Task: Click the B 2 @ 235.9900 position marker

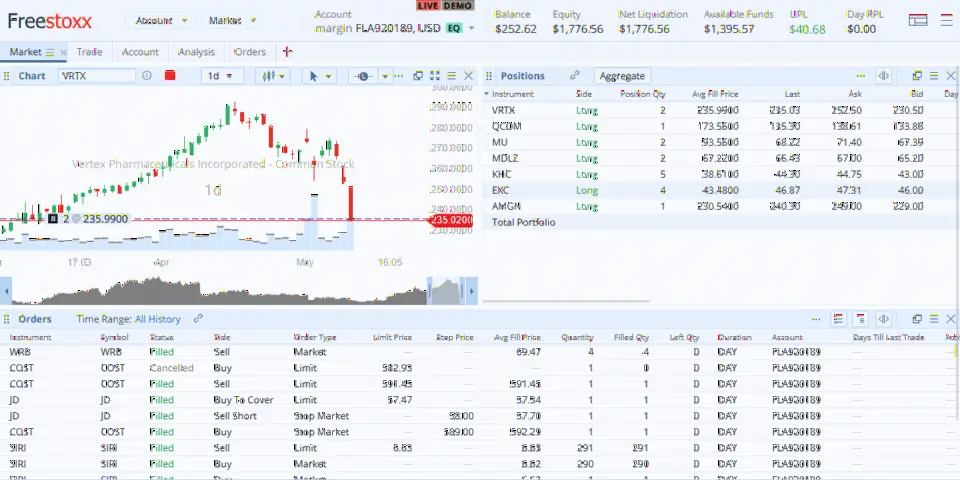Action: pos(89,219)
